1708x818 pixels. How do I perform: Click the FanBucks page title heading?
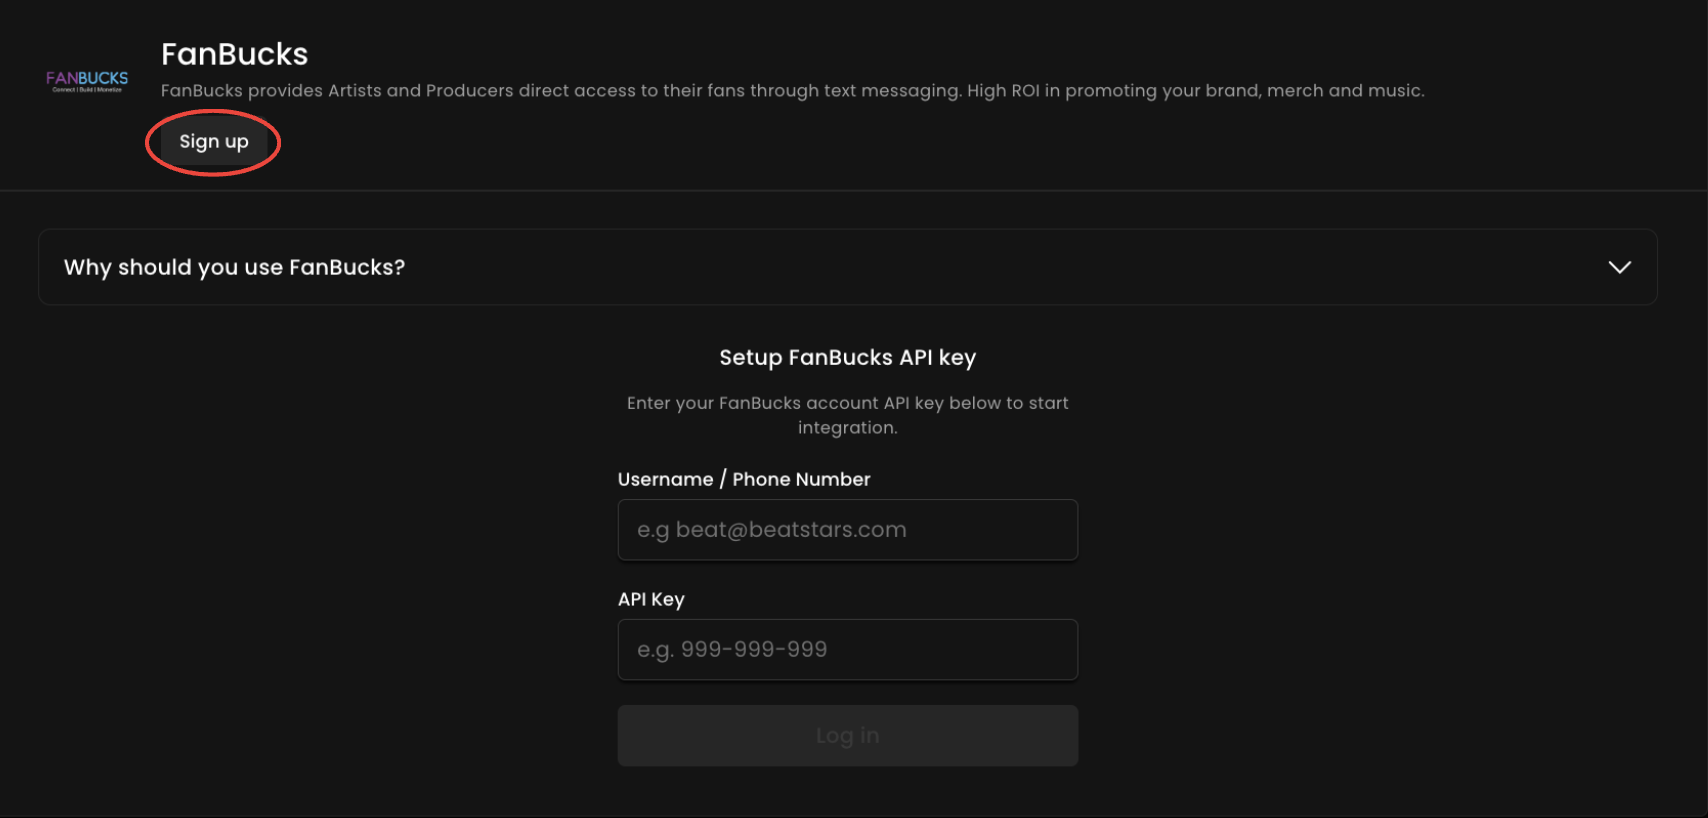click(234, 54)
